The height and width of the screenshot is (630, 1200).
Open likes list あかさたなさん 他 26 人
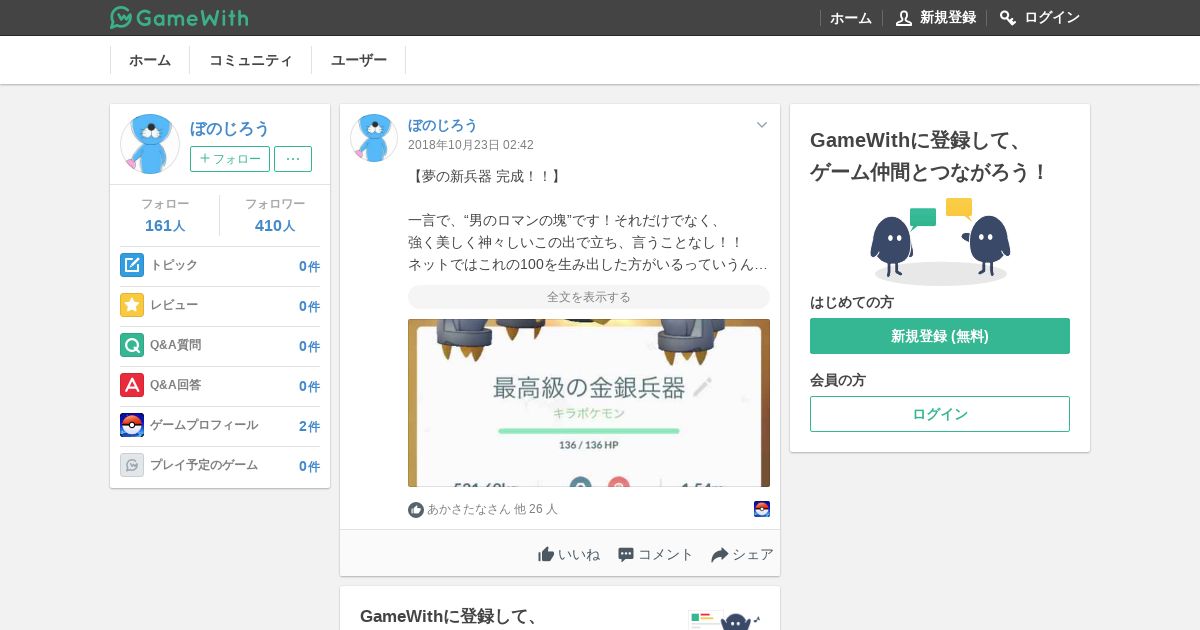[x=492, y=509]
